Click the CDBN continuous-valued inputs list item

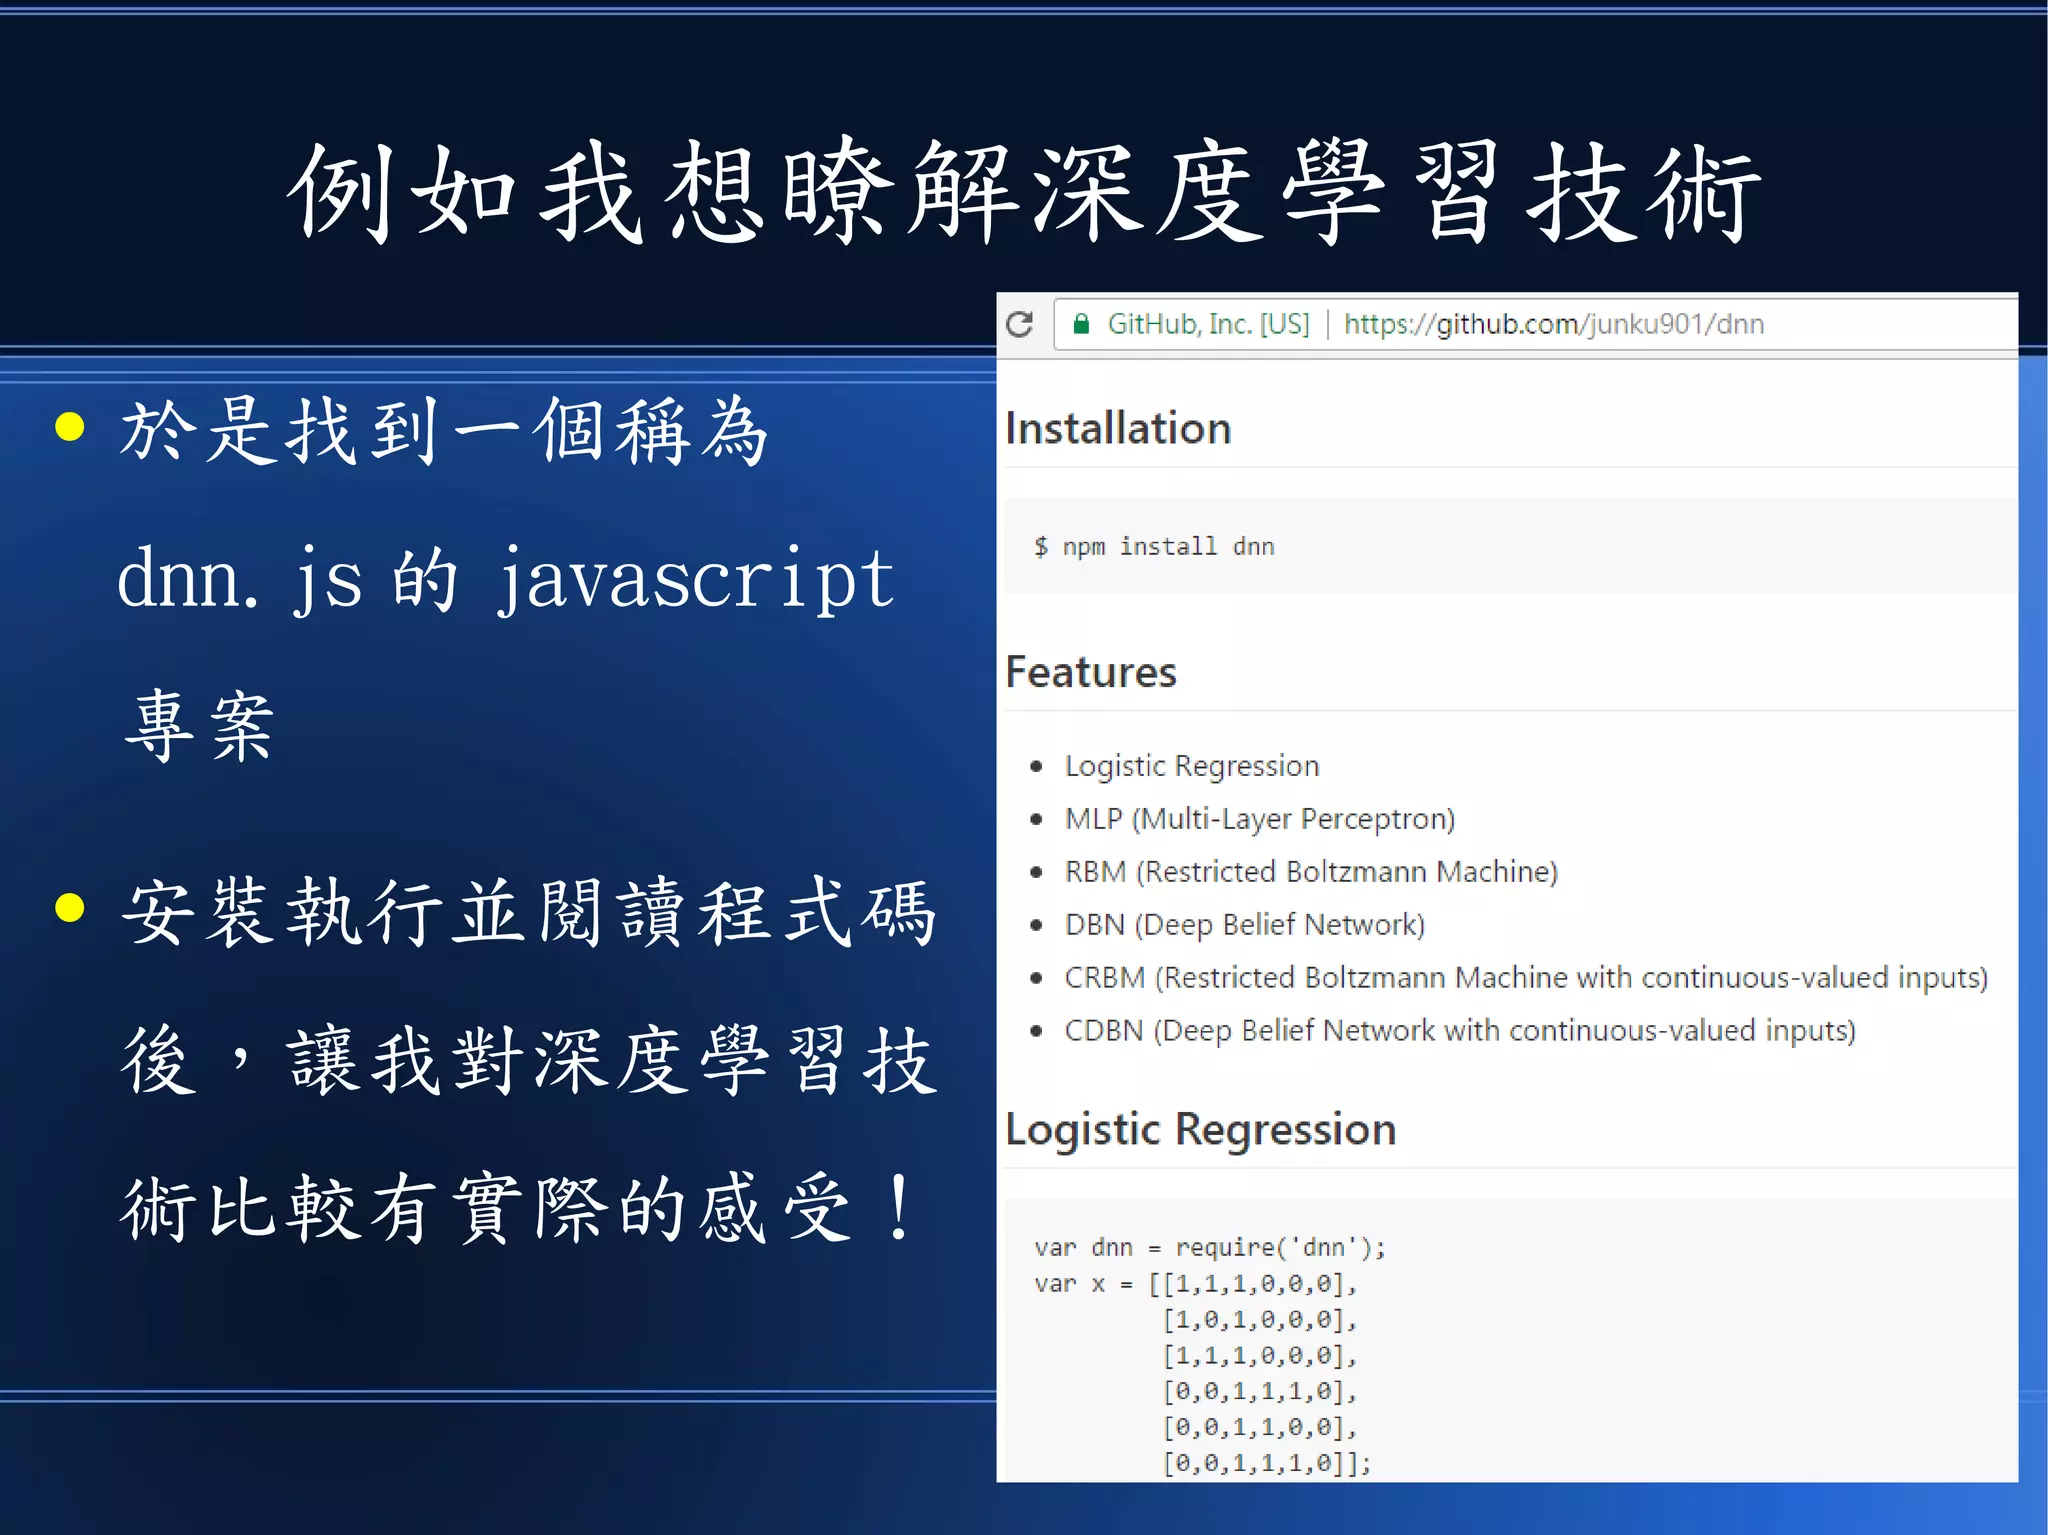(x=1460, y=1031)
